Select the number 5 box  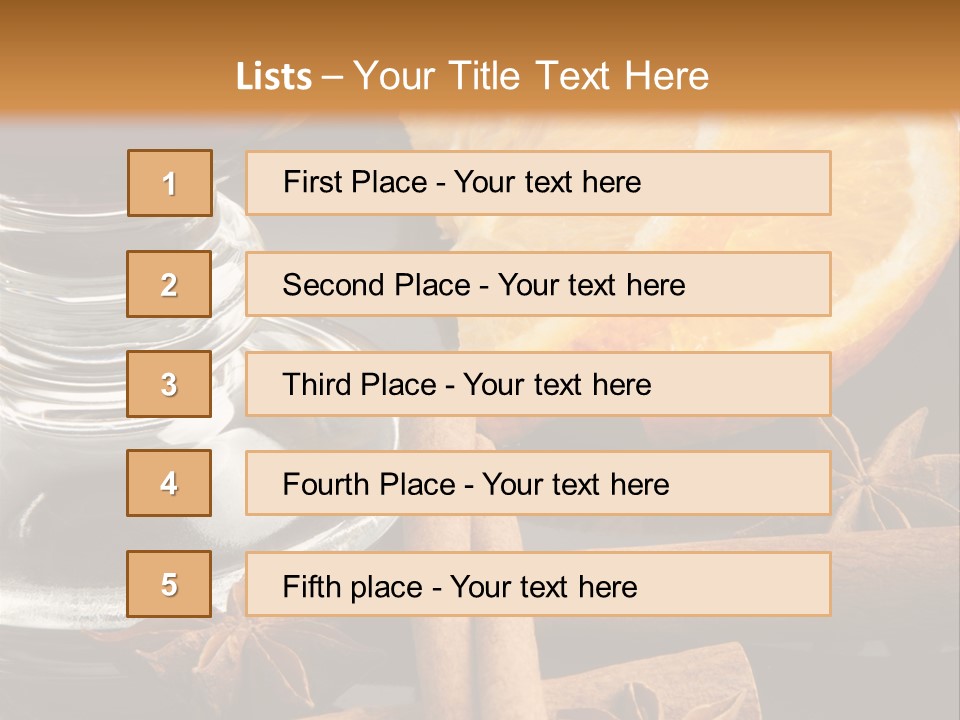pos(169,584)
